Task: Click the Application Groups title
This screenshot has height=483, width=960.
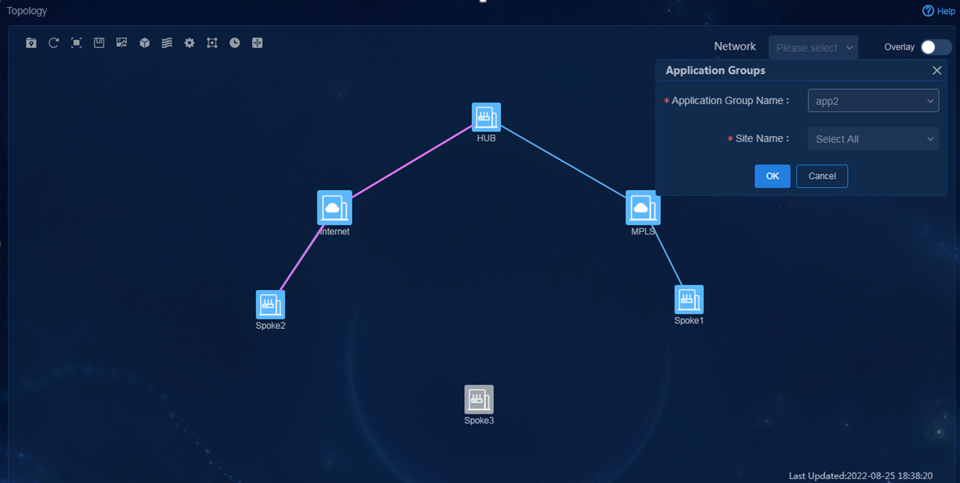Action: [x=715, y=70]
